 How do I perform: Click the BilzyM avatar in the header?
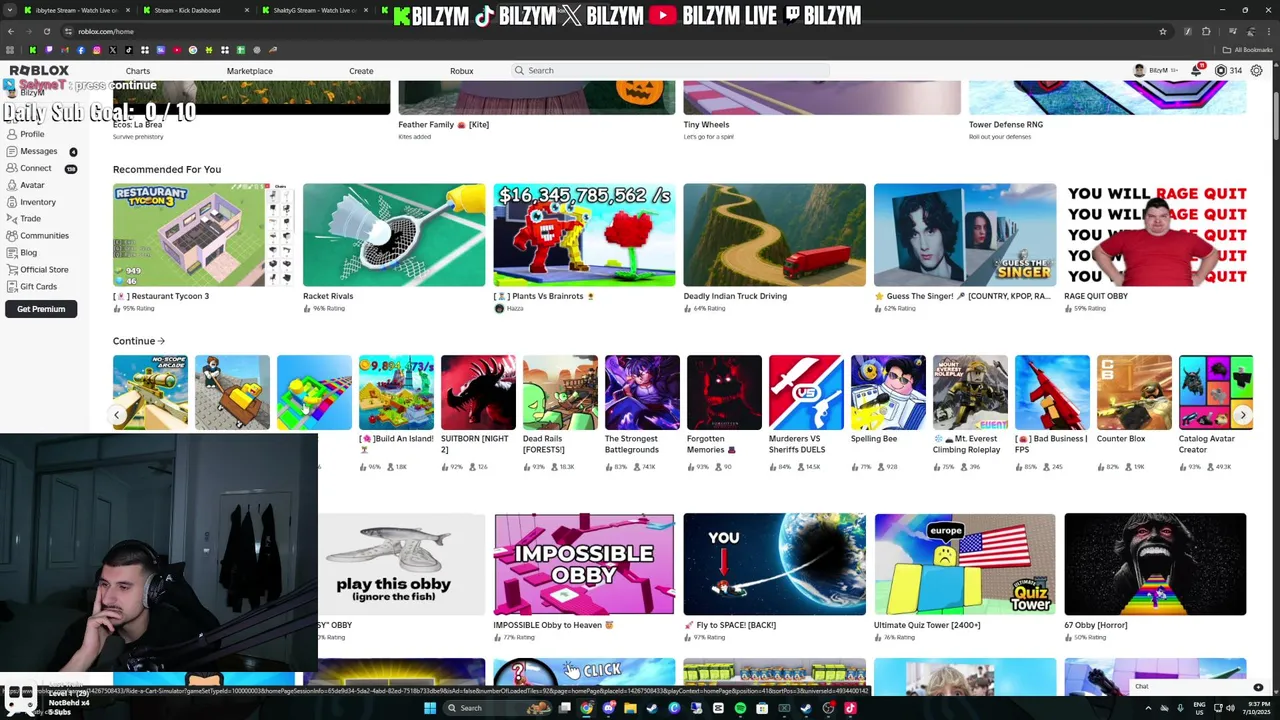pyautogui.click(x=1139, y=71)
